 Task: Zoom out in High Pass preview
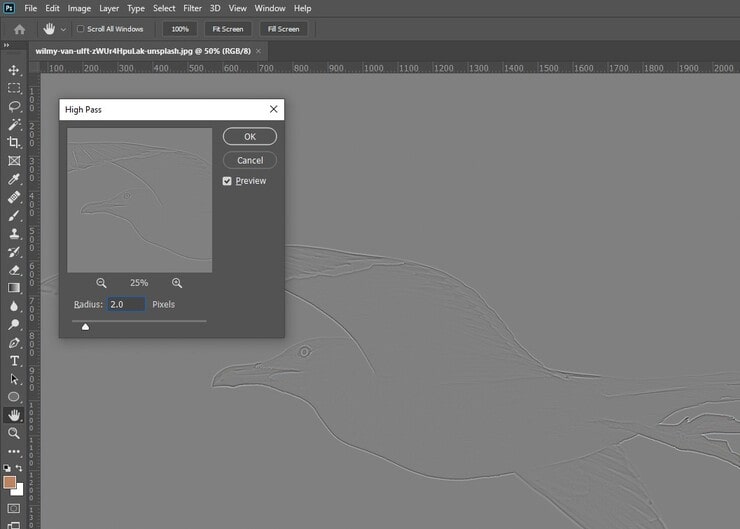point(101,283)
